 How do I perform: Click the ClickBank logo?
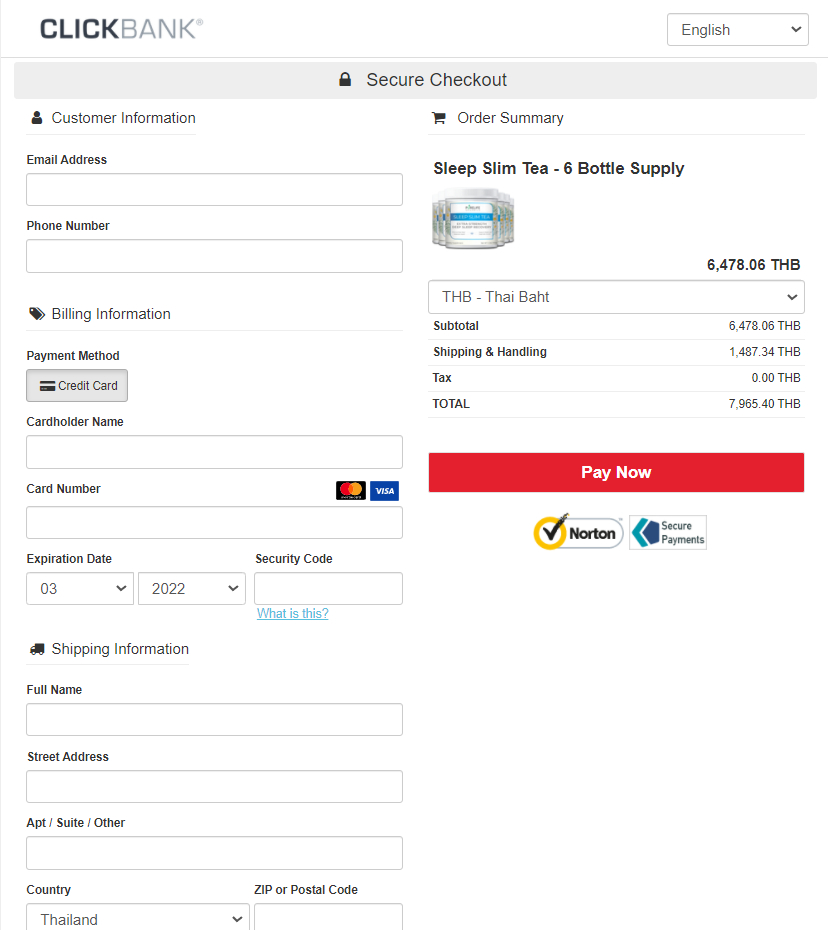[x=121, y=29]
